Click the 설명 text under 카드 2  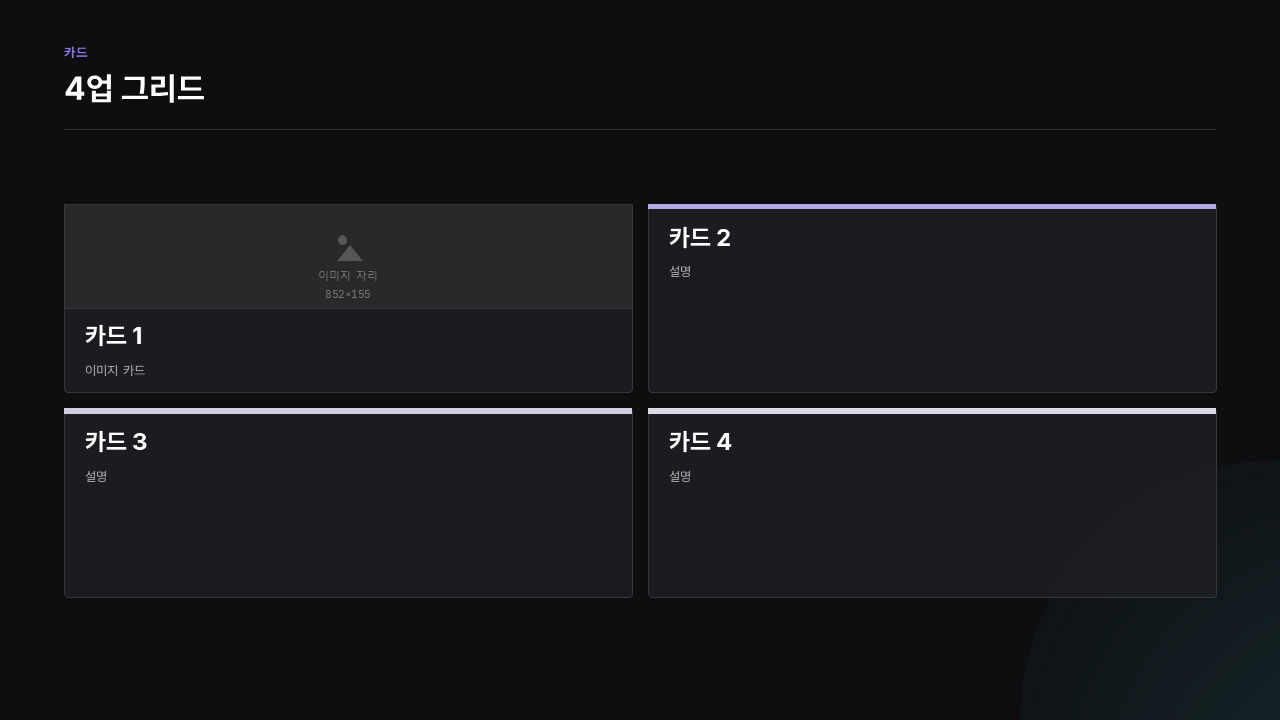680,271
